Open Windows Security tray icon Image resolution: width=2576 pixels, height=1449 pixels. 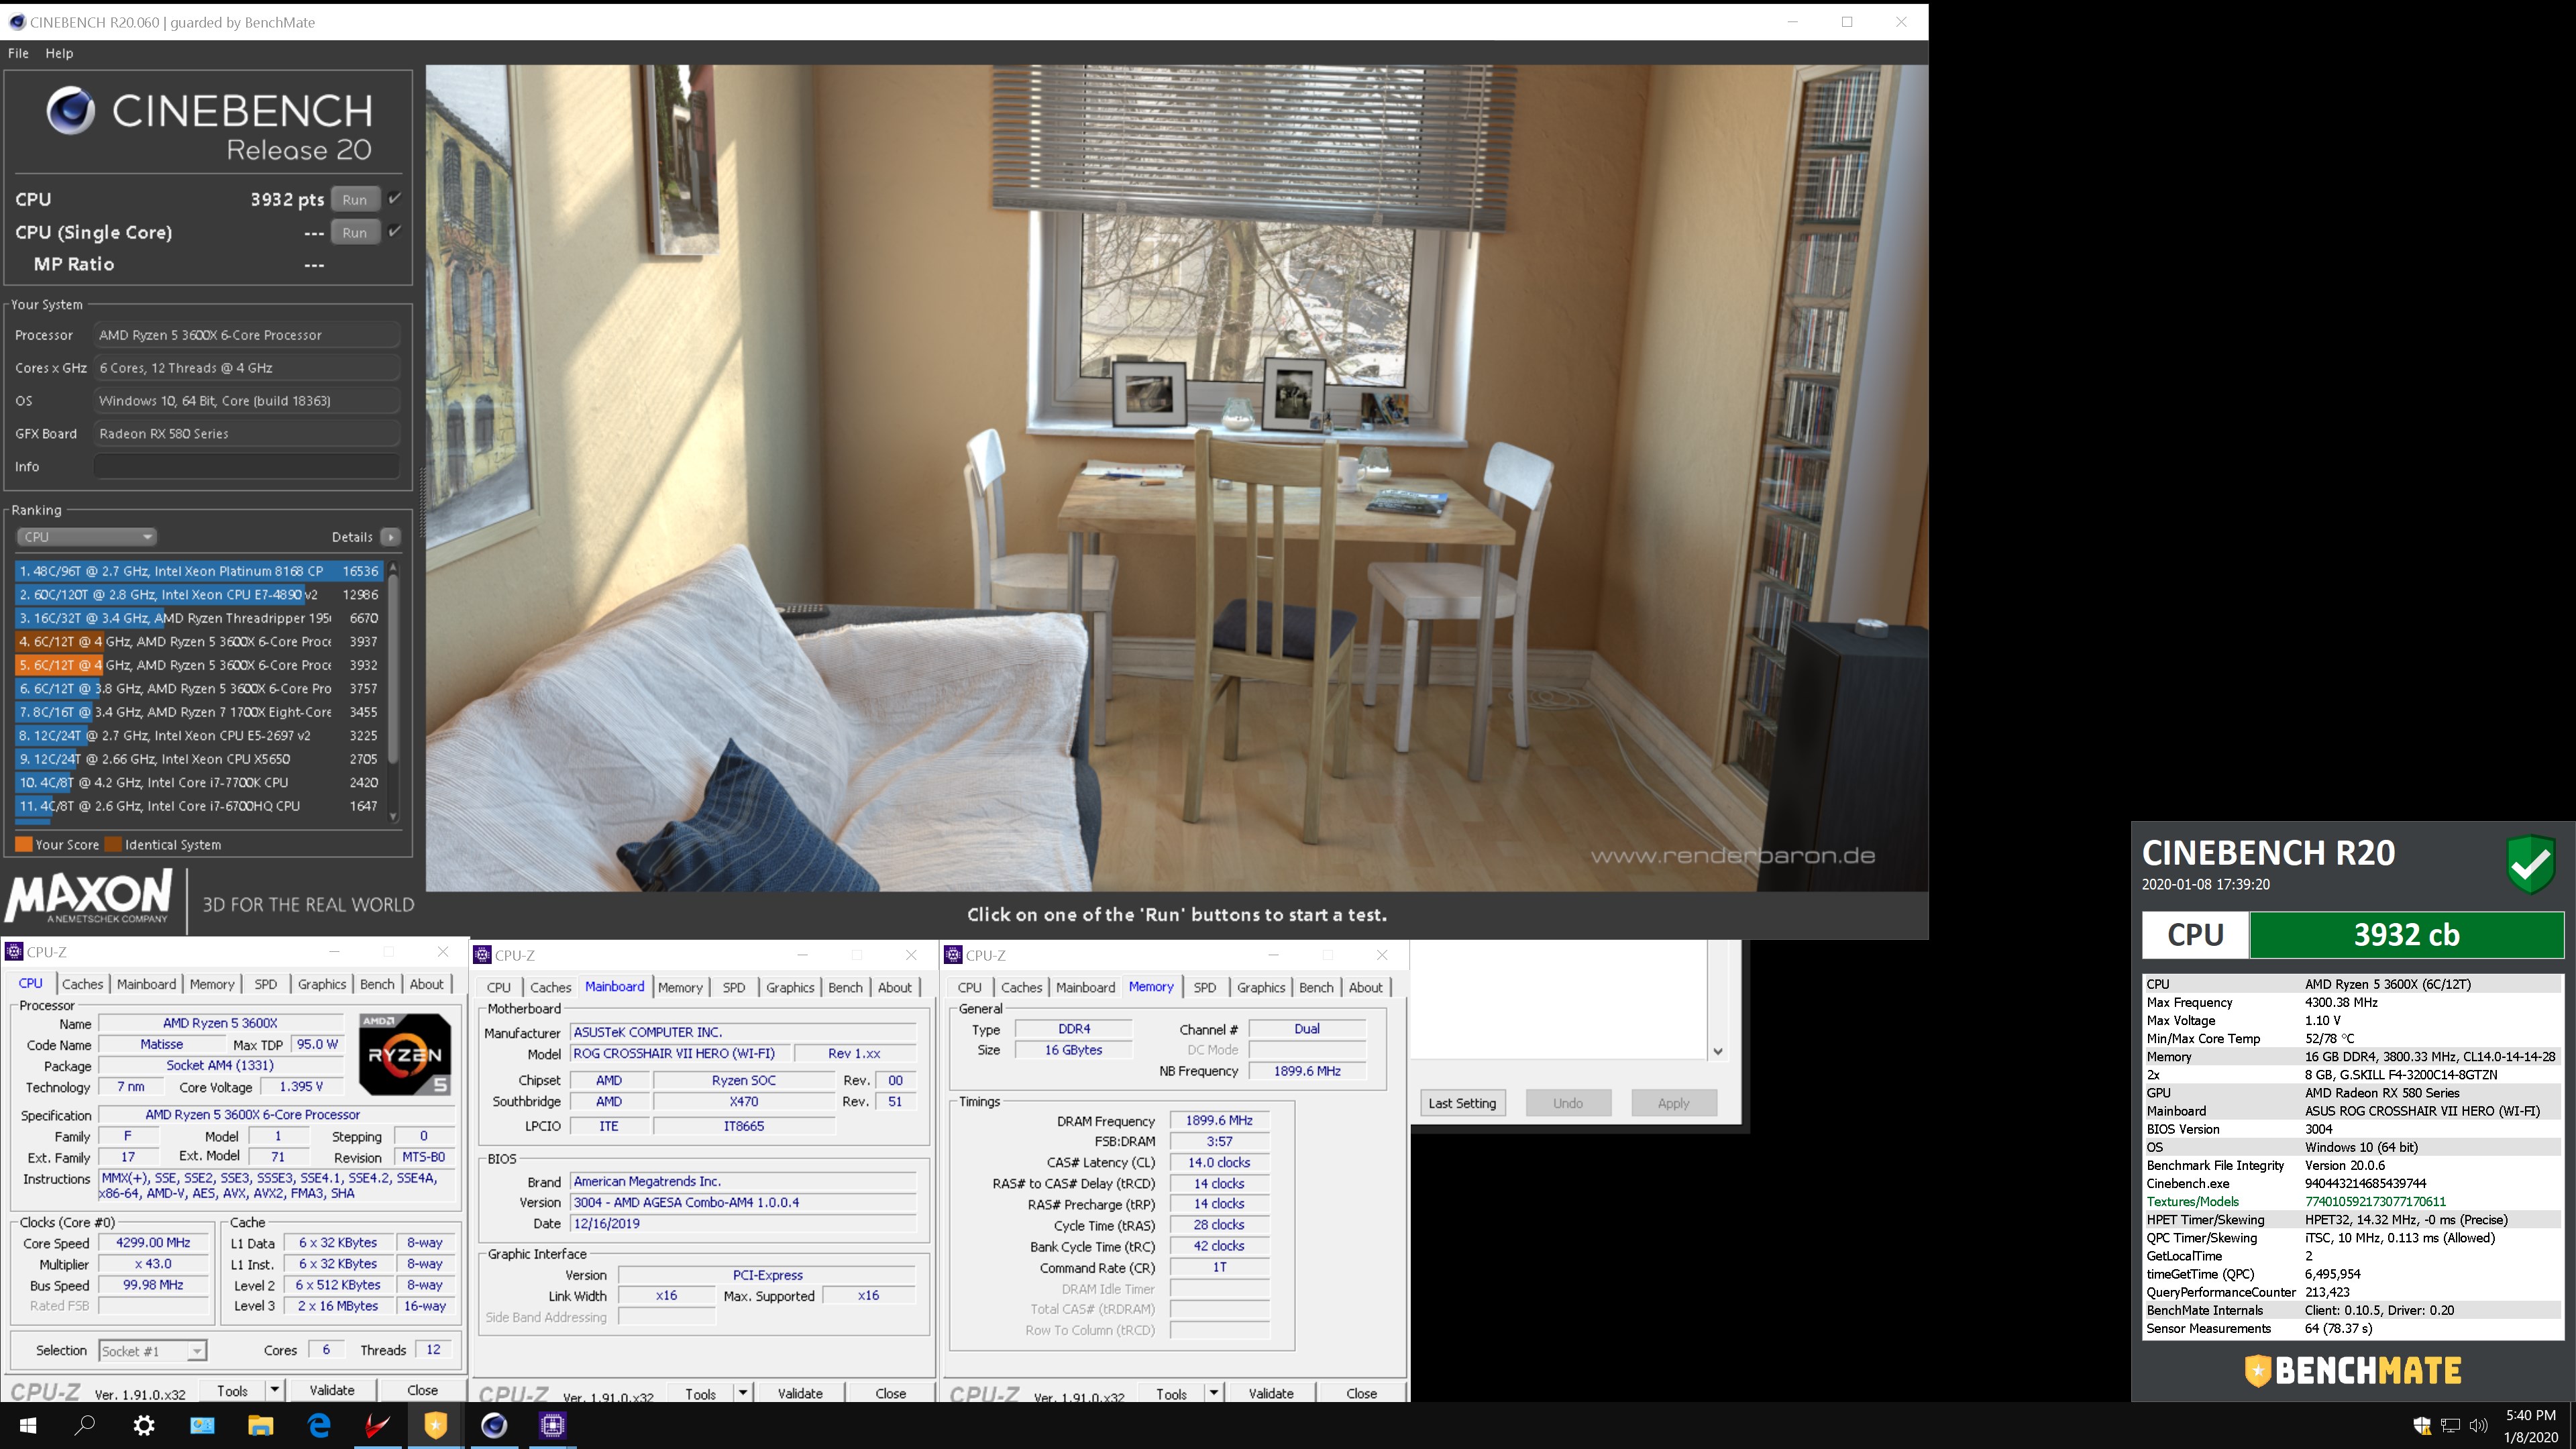(2422, 1425)
